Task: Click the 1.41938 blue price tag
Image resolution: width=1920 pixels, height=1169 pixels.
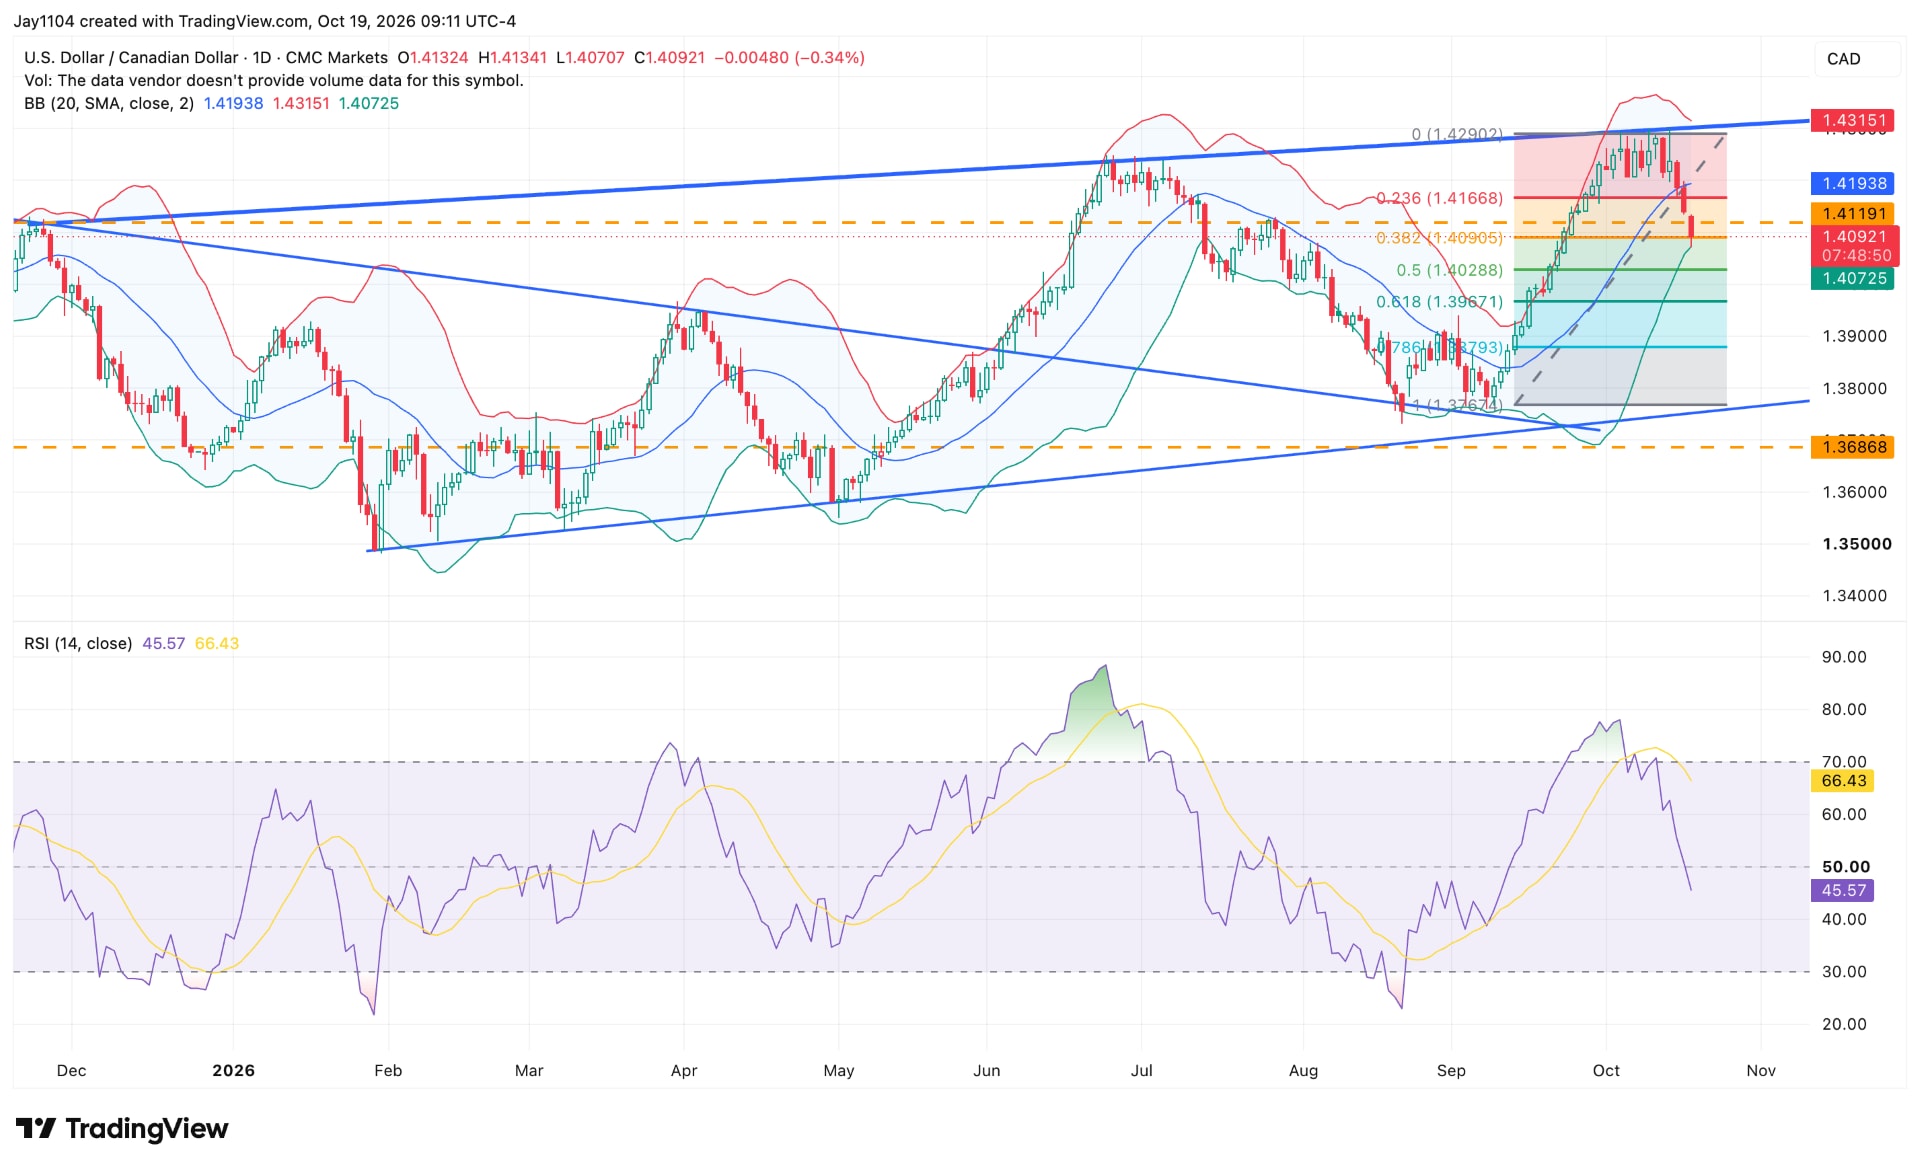Action: 1853,183
